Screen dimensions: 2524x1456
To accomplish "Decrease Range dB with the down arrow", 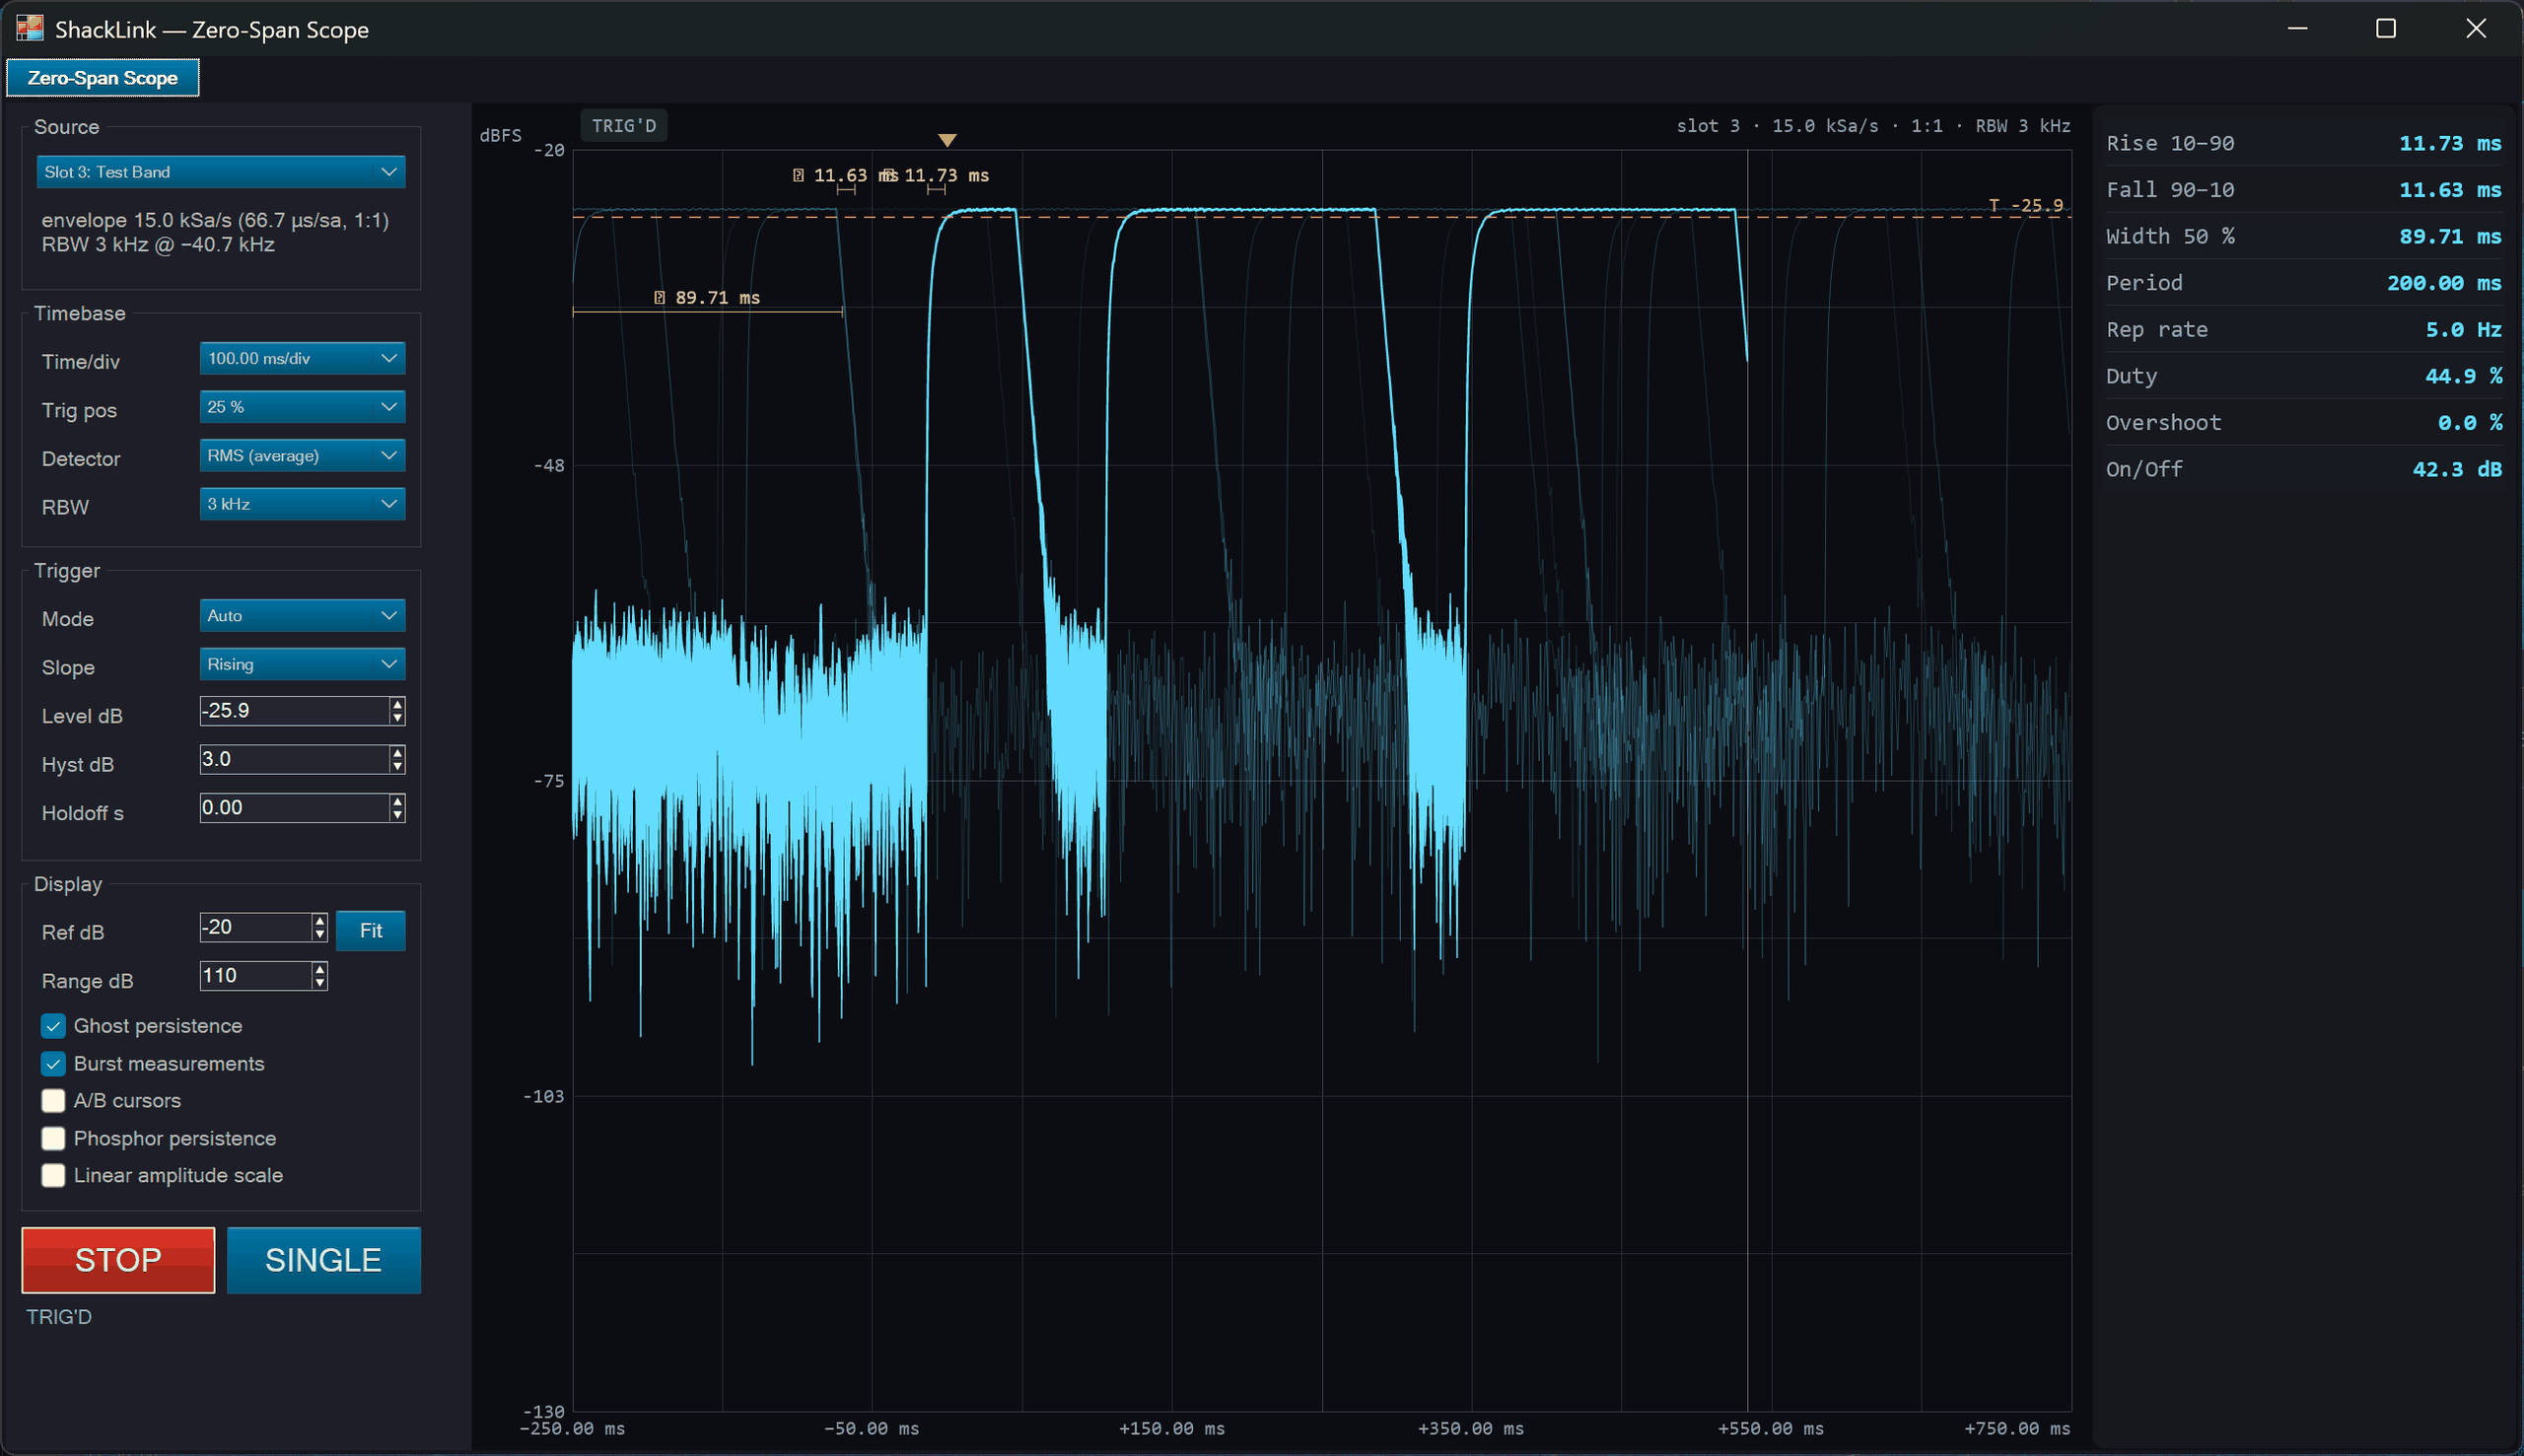I will click(320, 983).
